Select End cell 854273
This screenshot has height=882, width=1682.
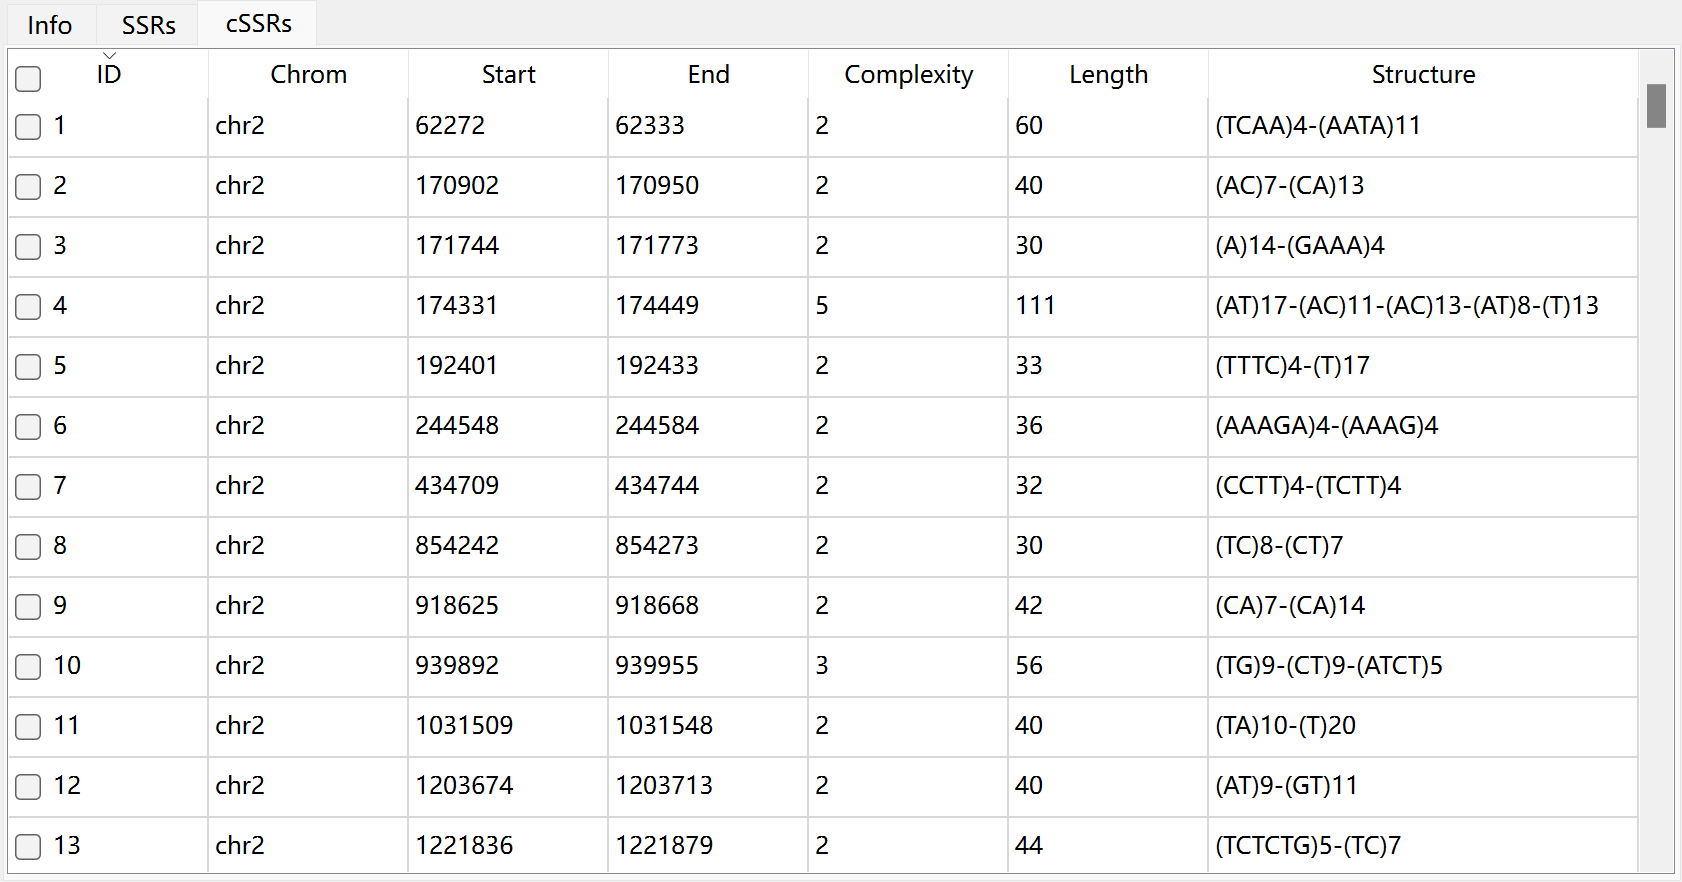click(x=708, y=546)
